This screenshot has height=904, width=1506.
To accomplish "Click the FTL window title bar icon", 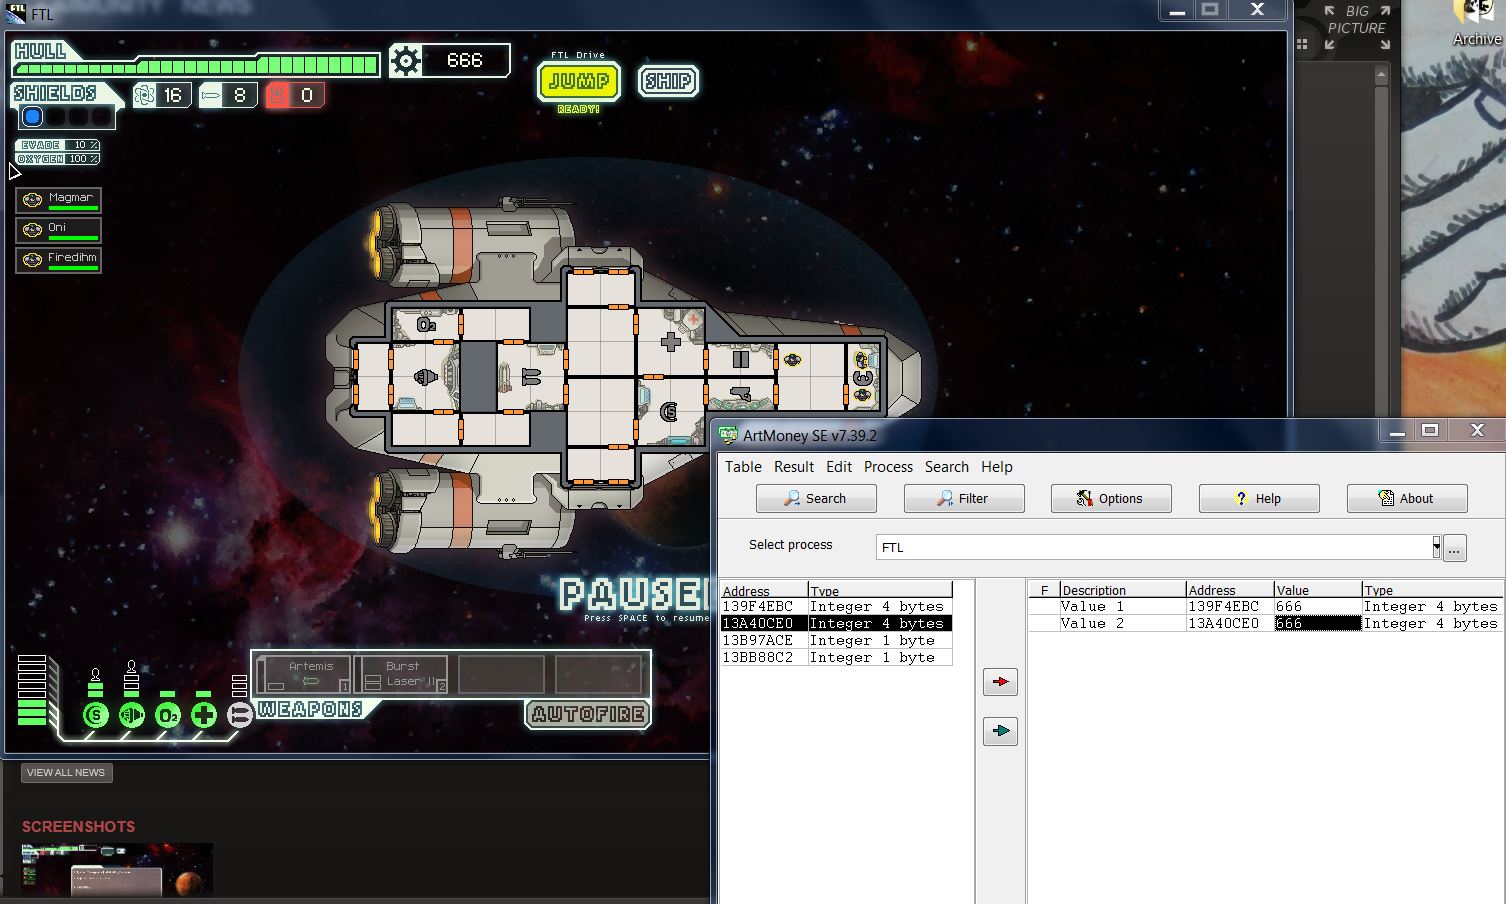I will (x=17, y=14).
